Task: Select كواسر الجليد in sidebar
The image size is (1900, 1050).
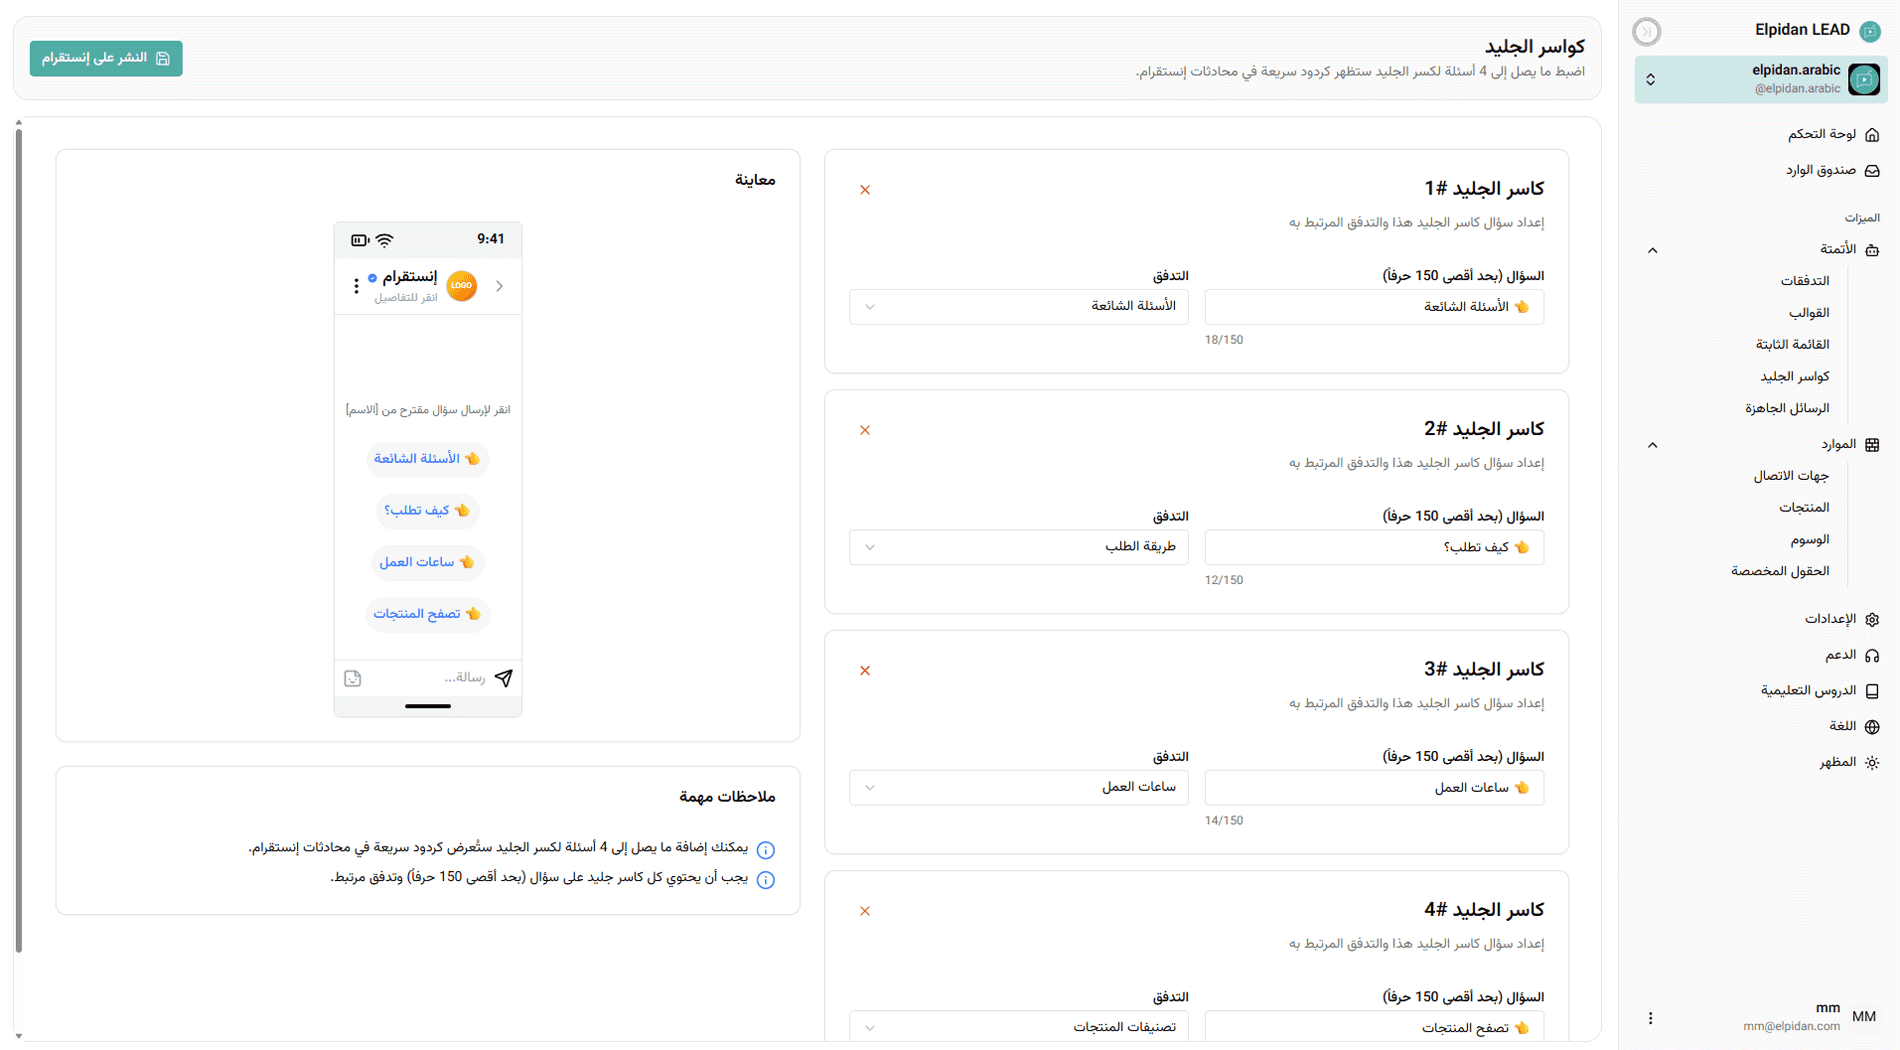Action: [1795, 377]
